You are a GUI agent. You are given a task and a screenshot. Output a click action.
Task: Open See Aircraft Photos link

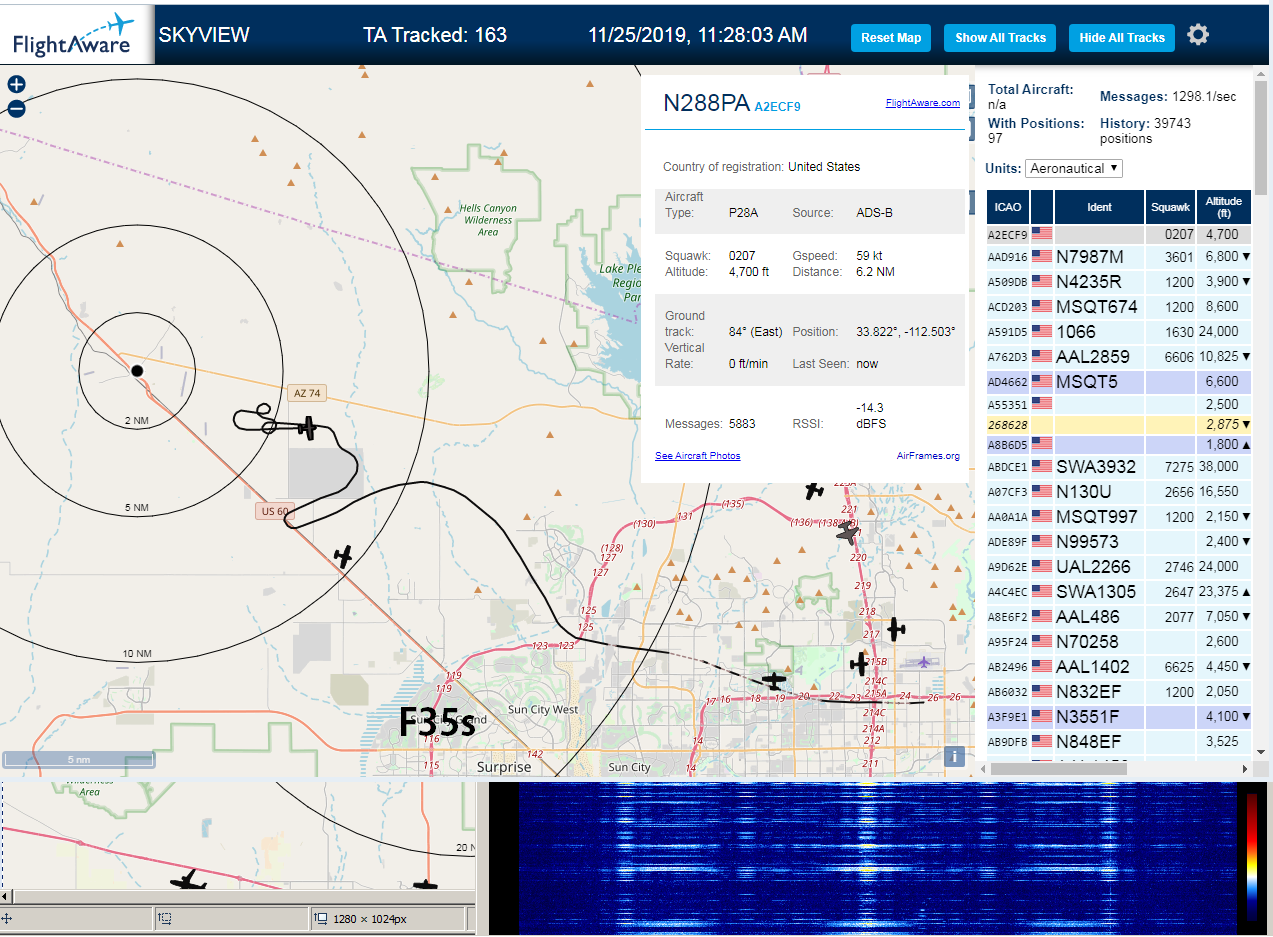tap(698, 456)
